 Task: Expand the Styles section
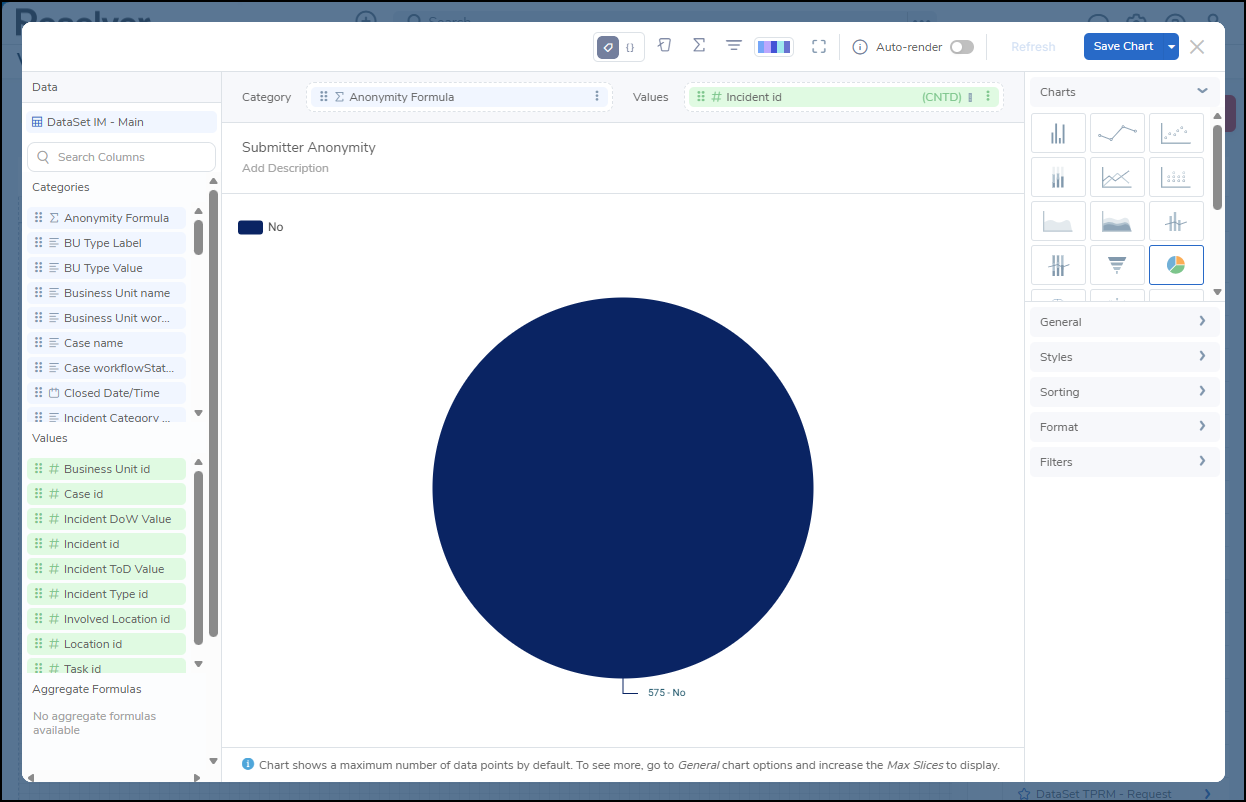pos(1124,357)
